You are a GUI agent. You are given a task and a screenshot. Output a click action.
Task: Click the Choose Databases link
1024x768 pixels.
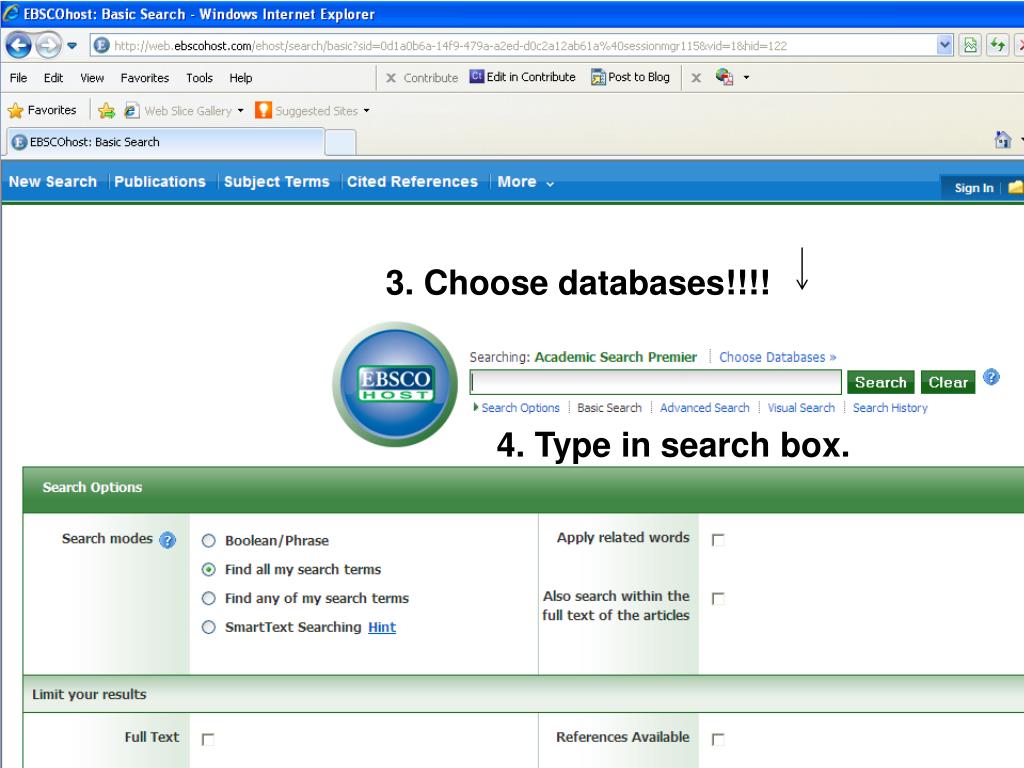tap(778, 357)
